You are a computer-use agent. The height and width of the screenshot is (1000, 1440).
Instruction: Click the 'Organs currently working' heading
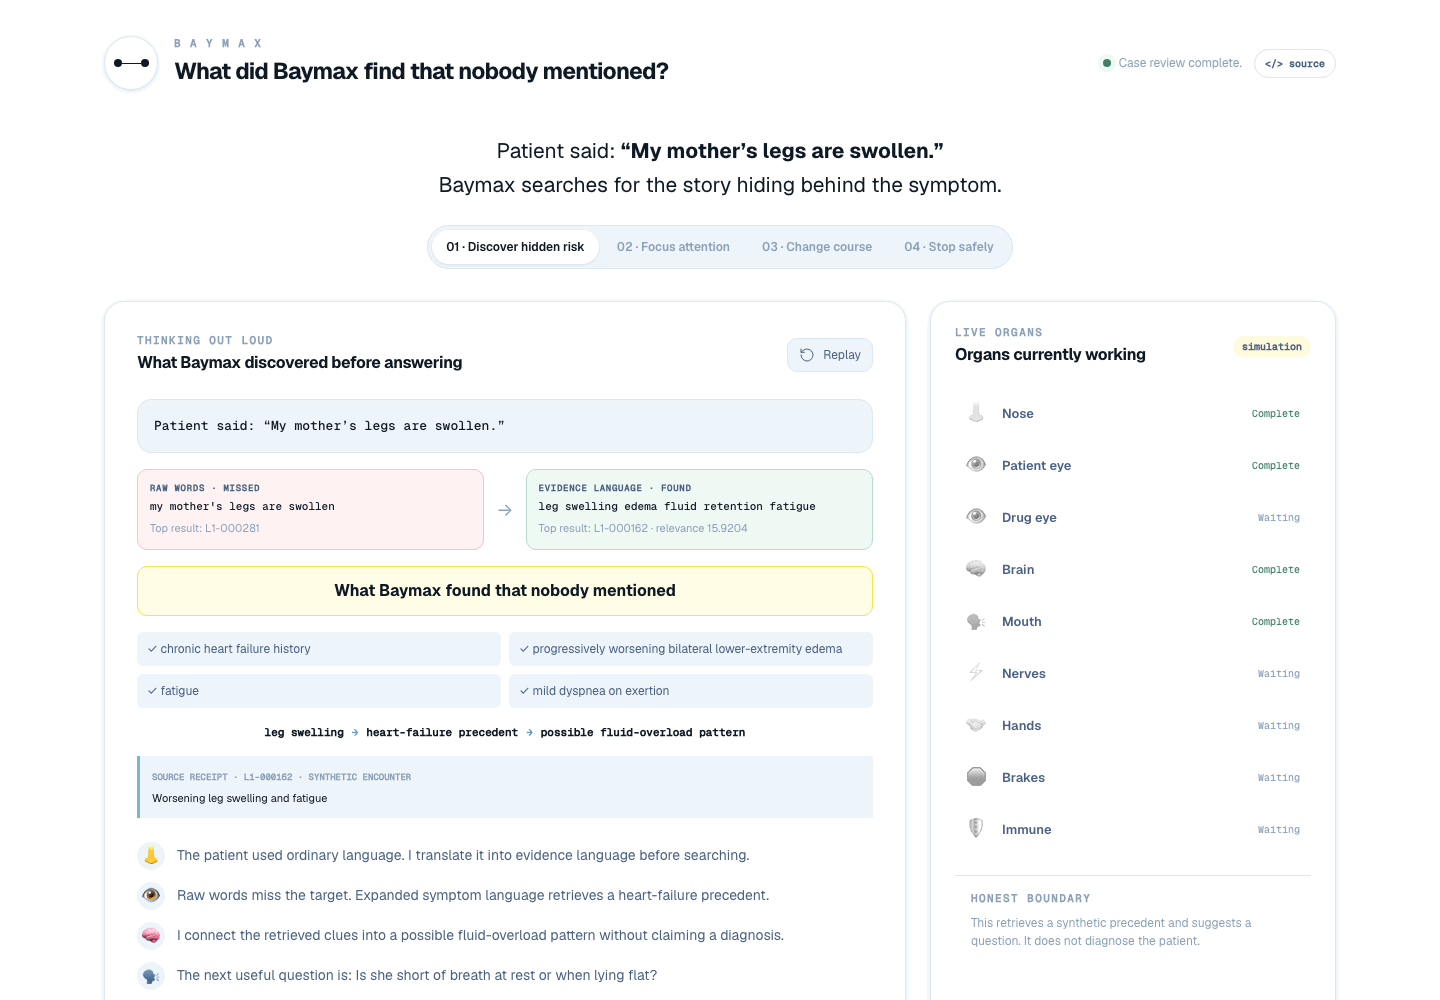[x=1050, y=355]
